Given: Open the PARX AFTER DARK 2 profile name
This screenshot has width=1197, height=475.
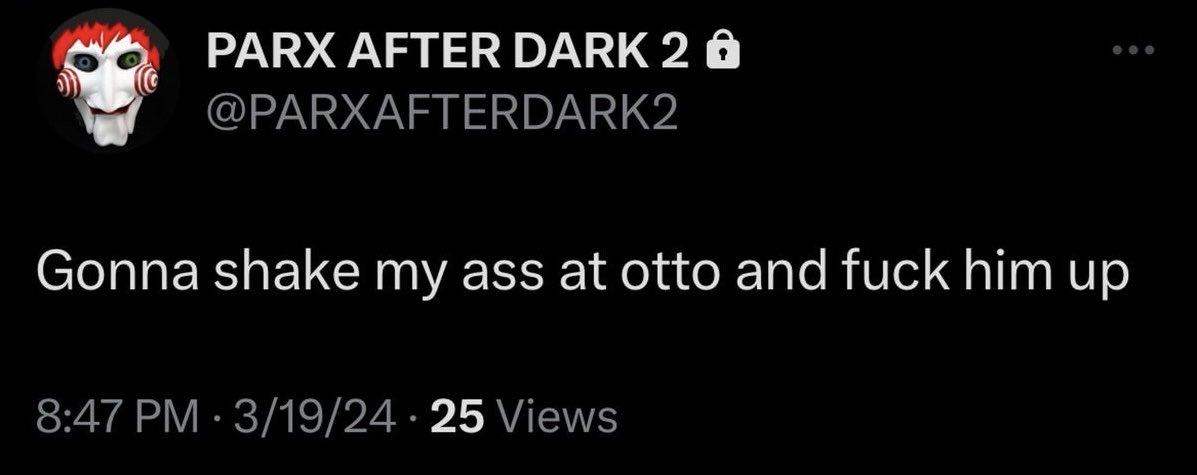Looking at the screenshot, I should 449,53.
